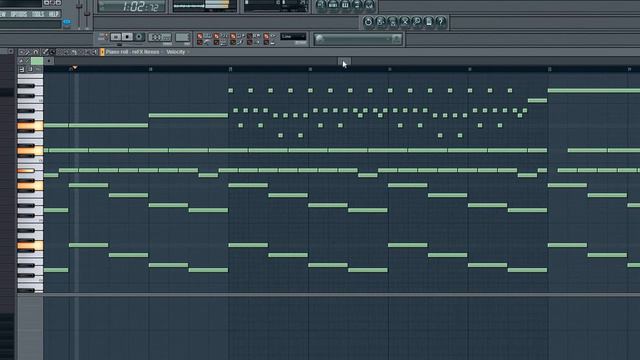Click the topmost highlighted orange piano key

coord(30,126)
